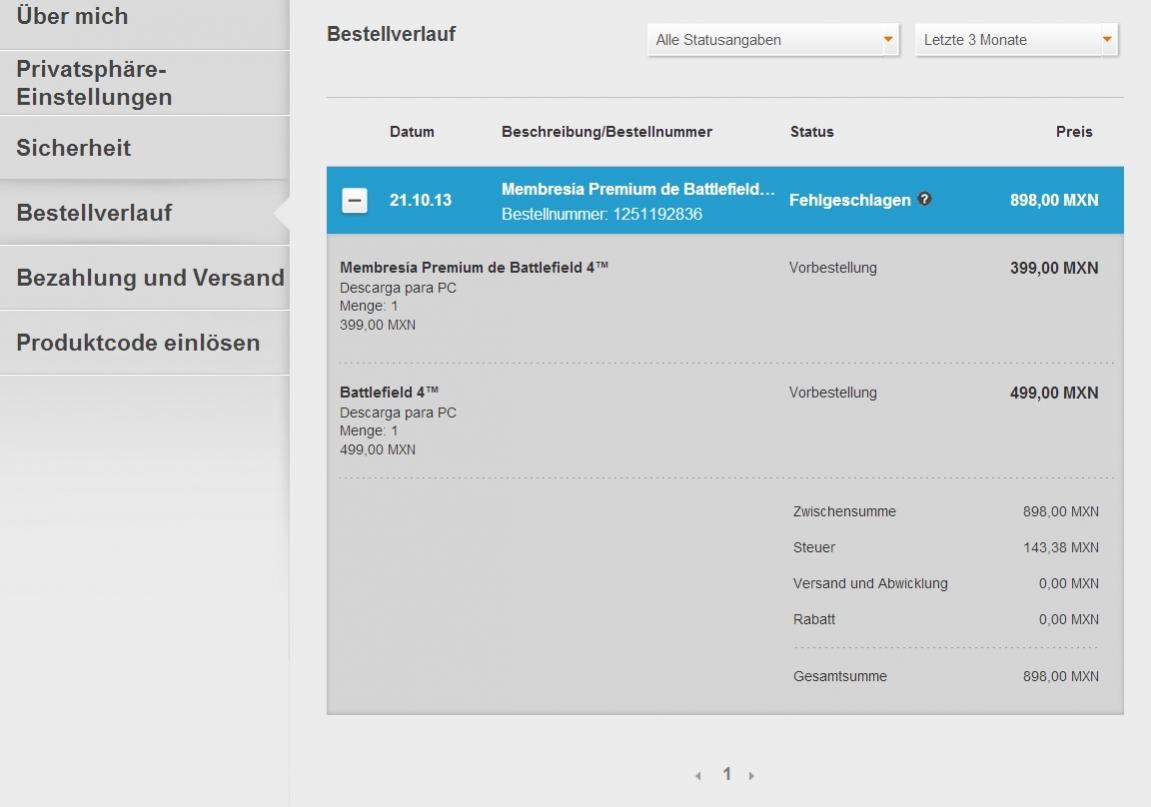Click the Rabatt amount 0,00 MXN
The image size is (1151, 807).
(1069, 619)
